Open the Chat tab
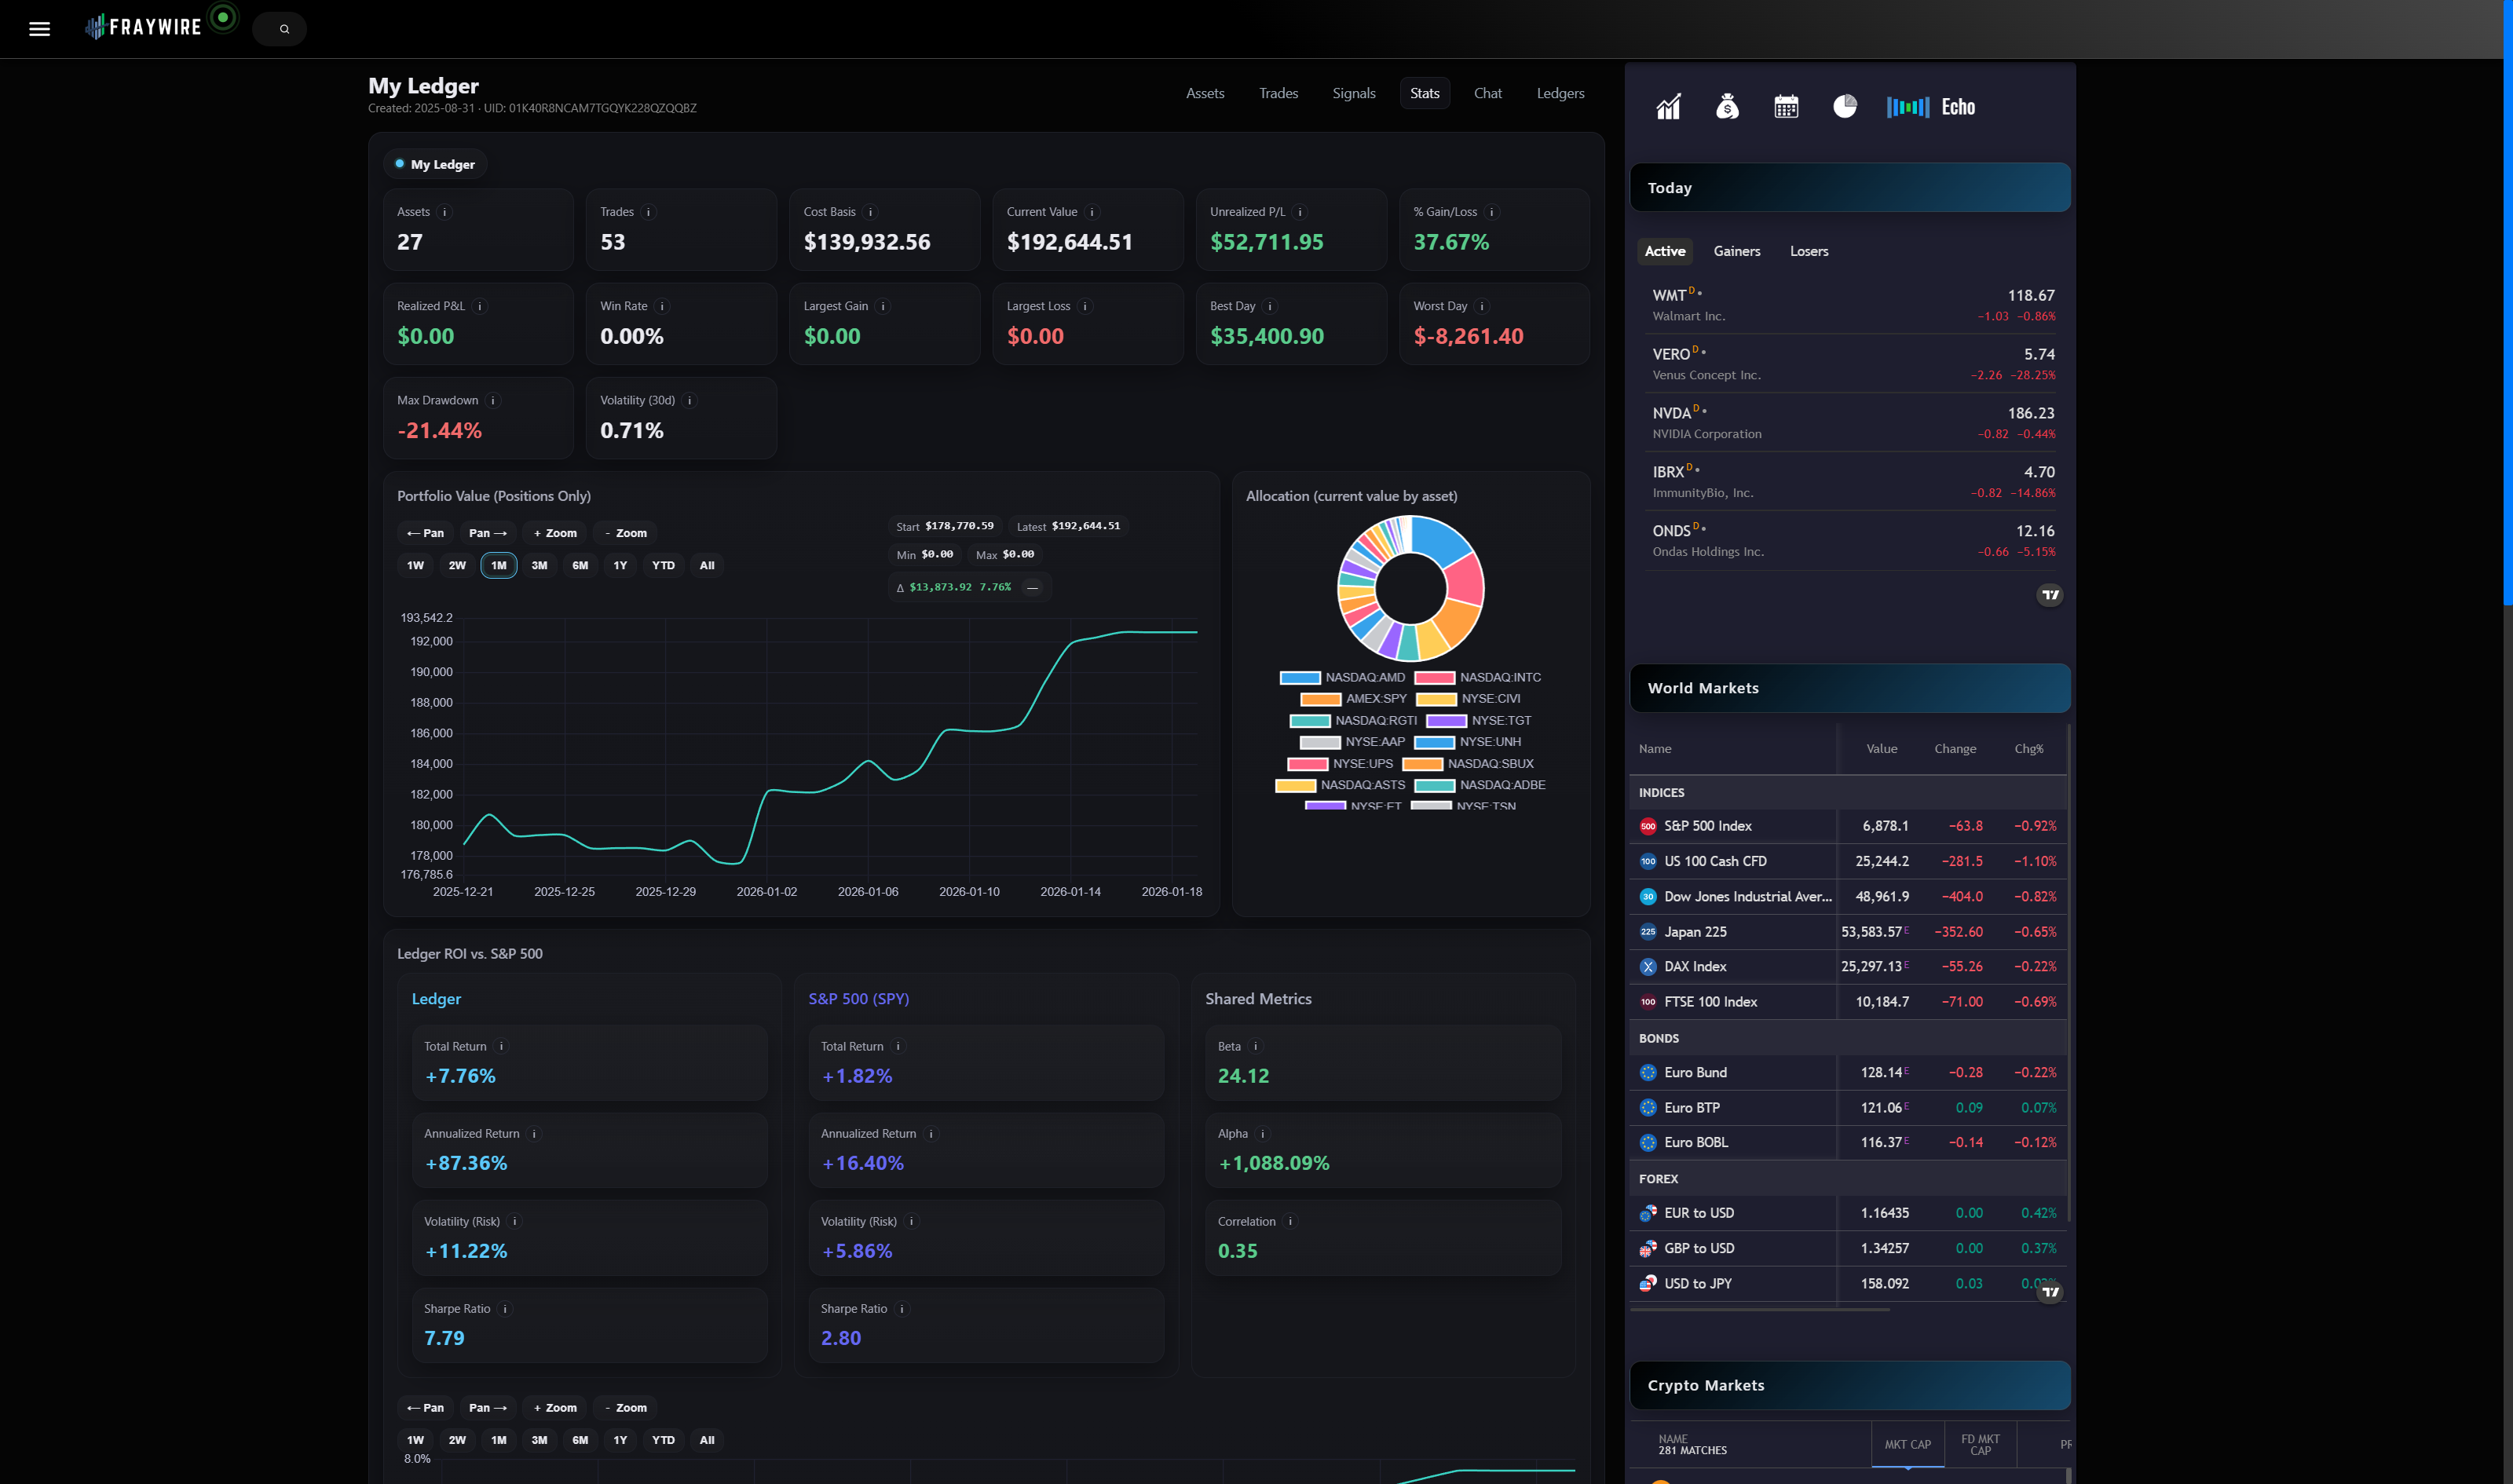Screen dimensions: 2513x1484 [x=1487, y=93]
